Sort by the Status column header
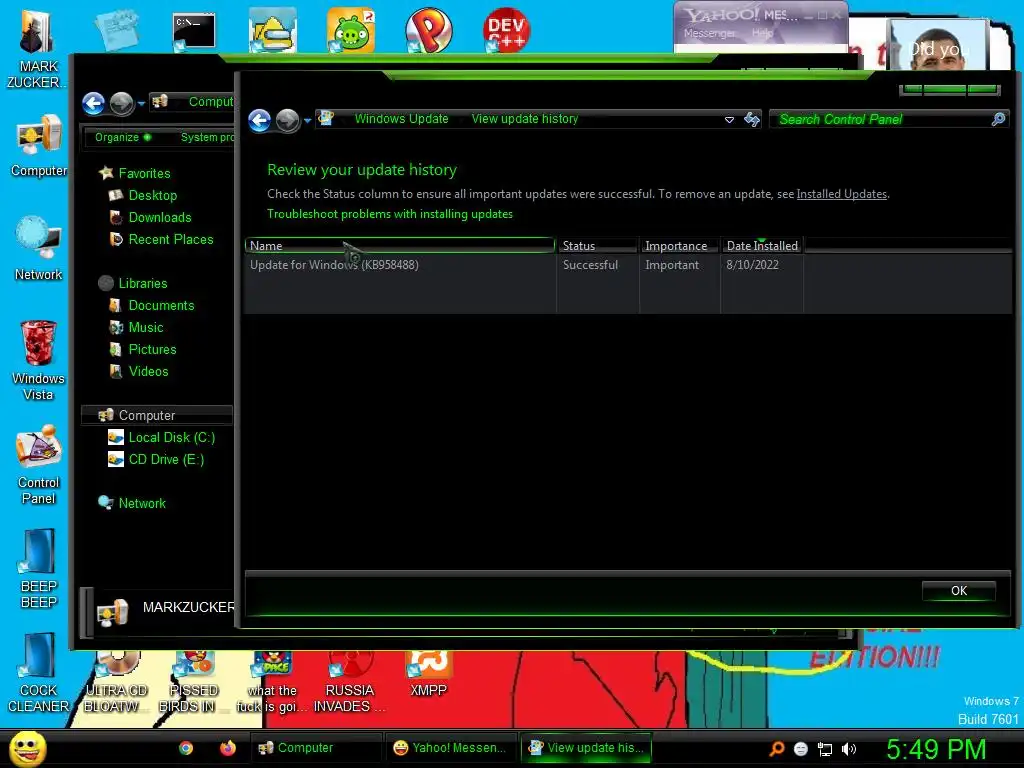 [x=597, y=246]
